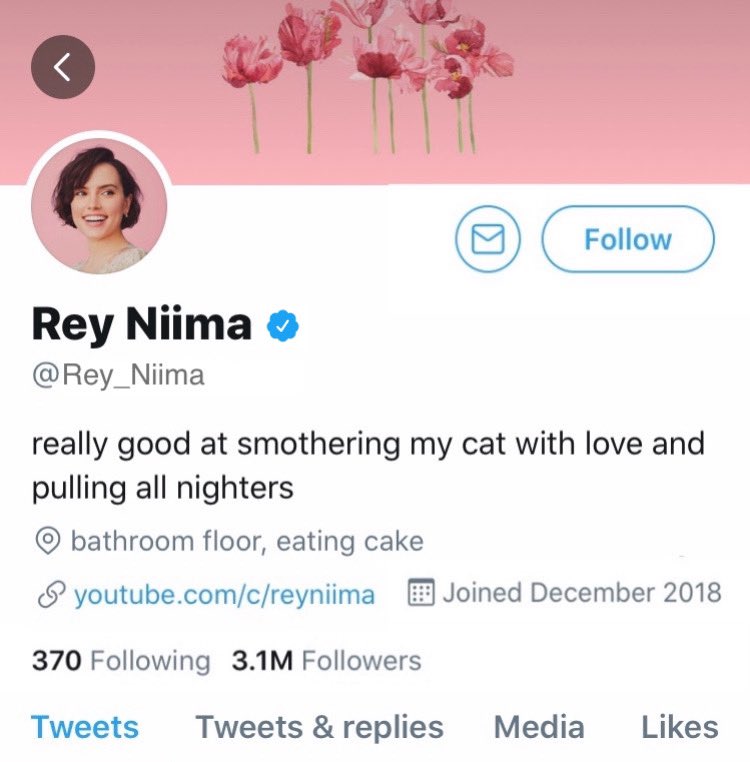Click the Rey Niima display name
The width and height of the screenshot is (750, 762).
pyautogui.click(x=141, y=324)
